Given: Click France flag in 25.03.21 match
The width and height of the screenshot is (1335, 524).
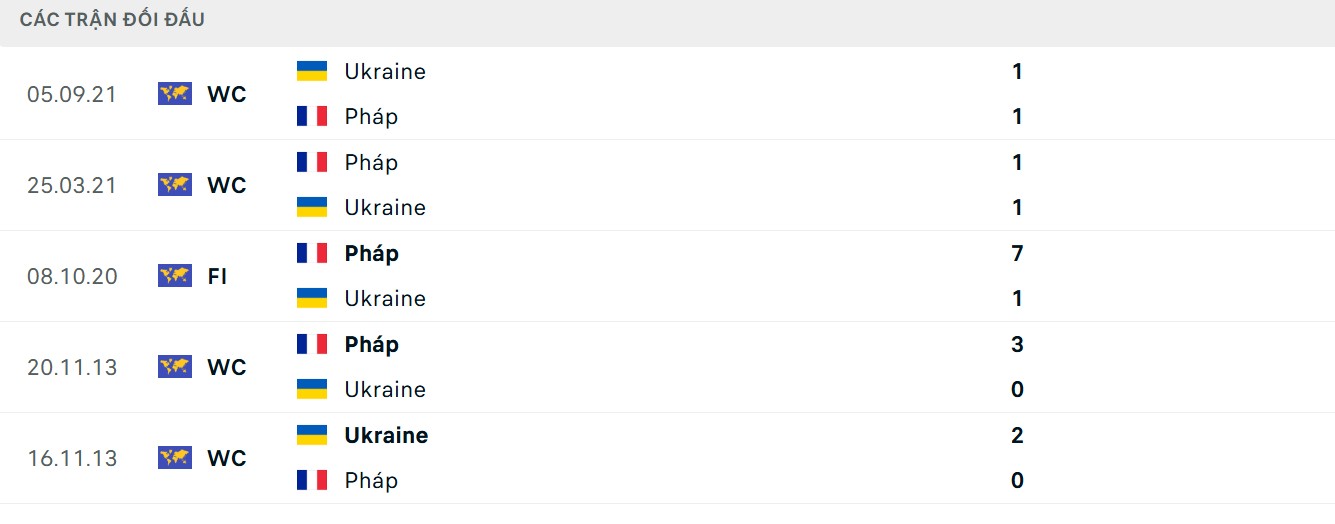Looking at the screenshot, I should point(312,162).
